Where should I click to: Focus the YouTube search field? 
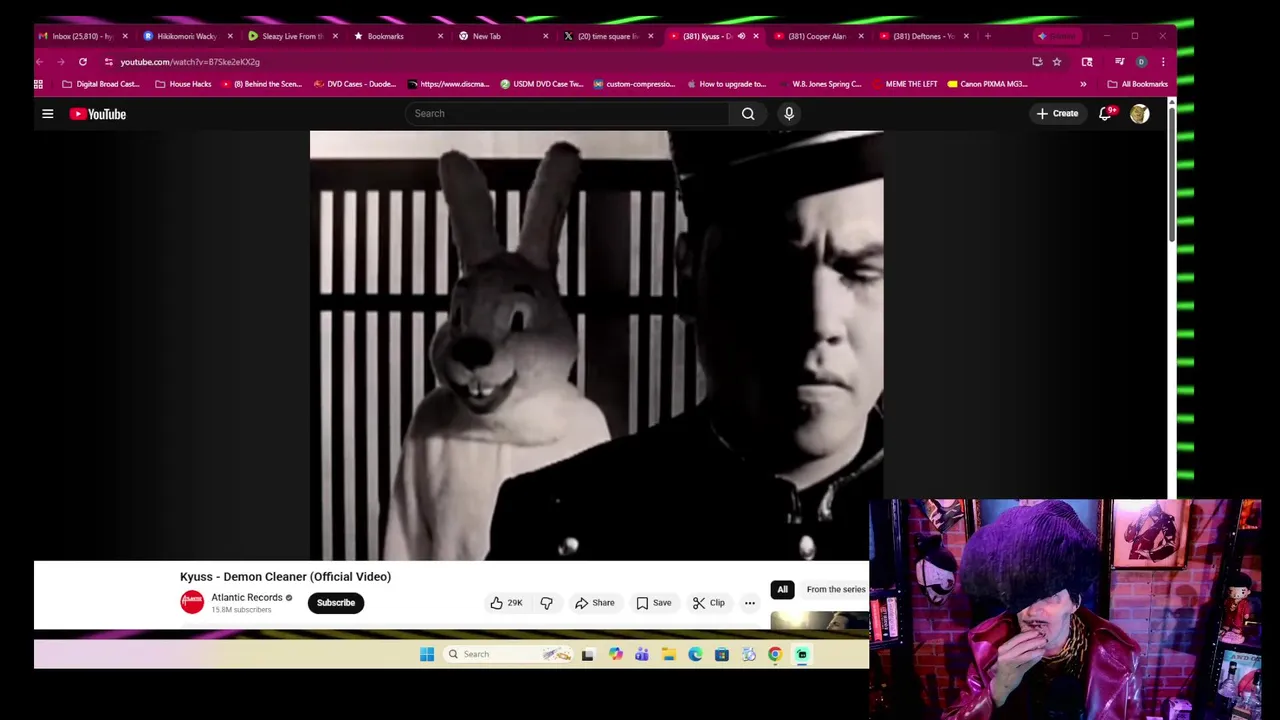(567, 114)
